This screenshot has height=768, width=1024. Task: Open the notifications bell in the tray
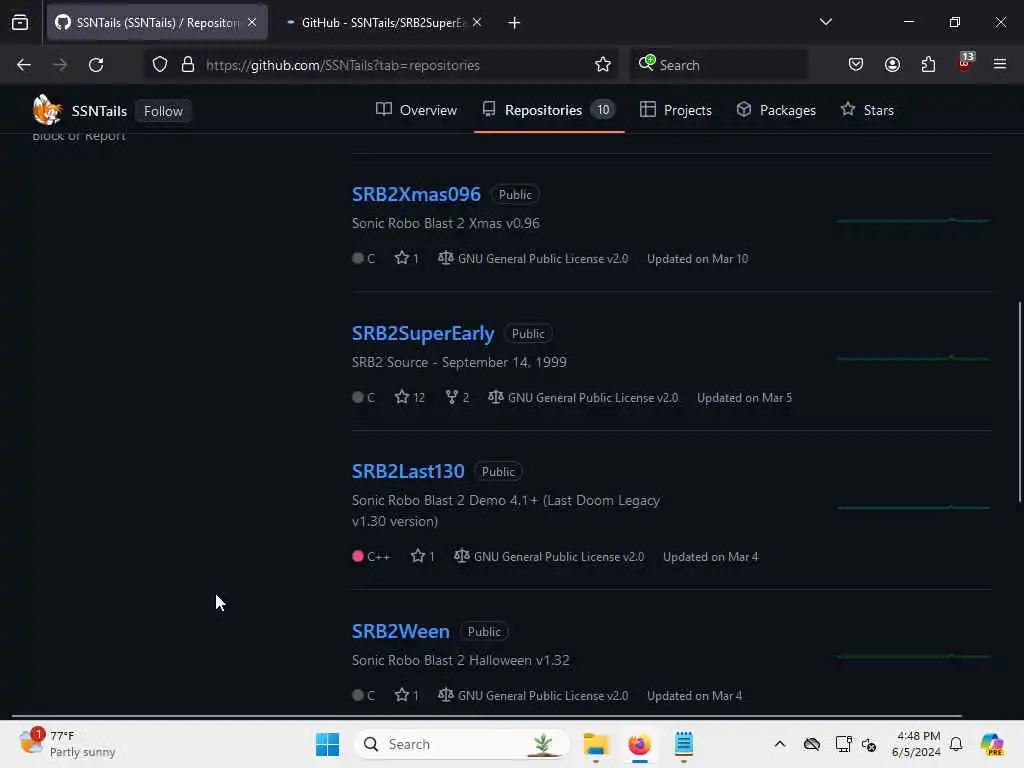pyautogui.click(x=956, y=744)
